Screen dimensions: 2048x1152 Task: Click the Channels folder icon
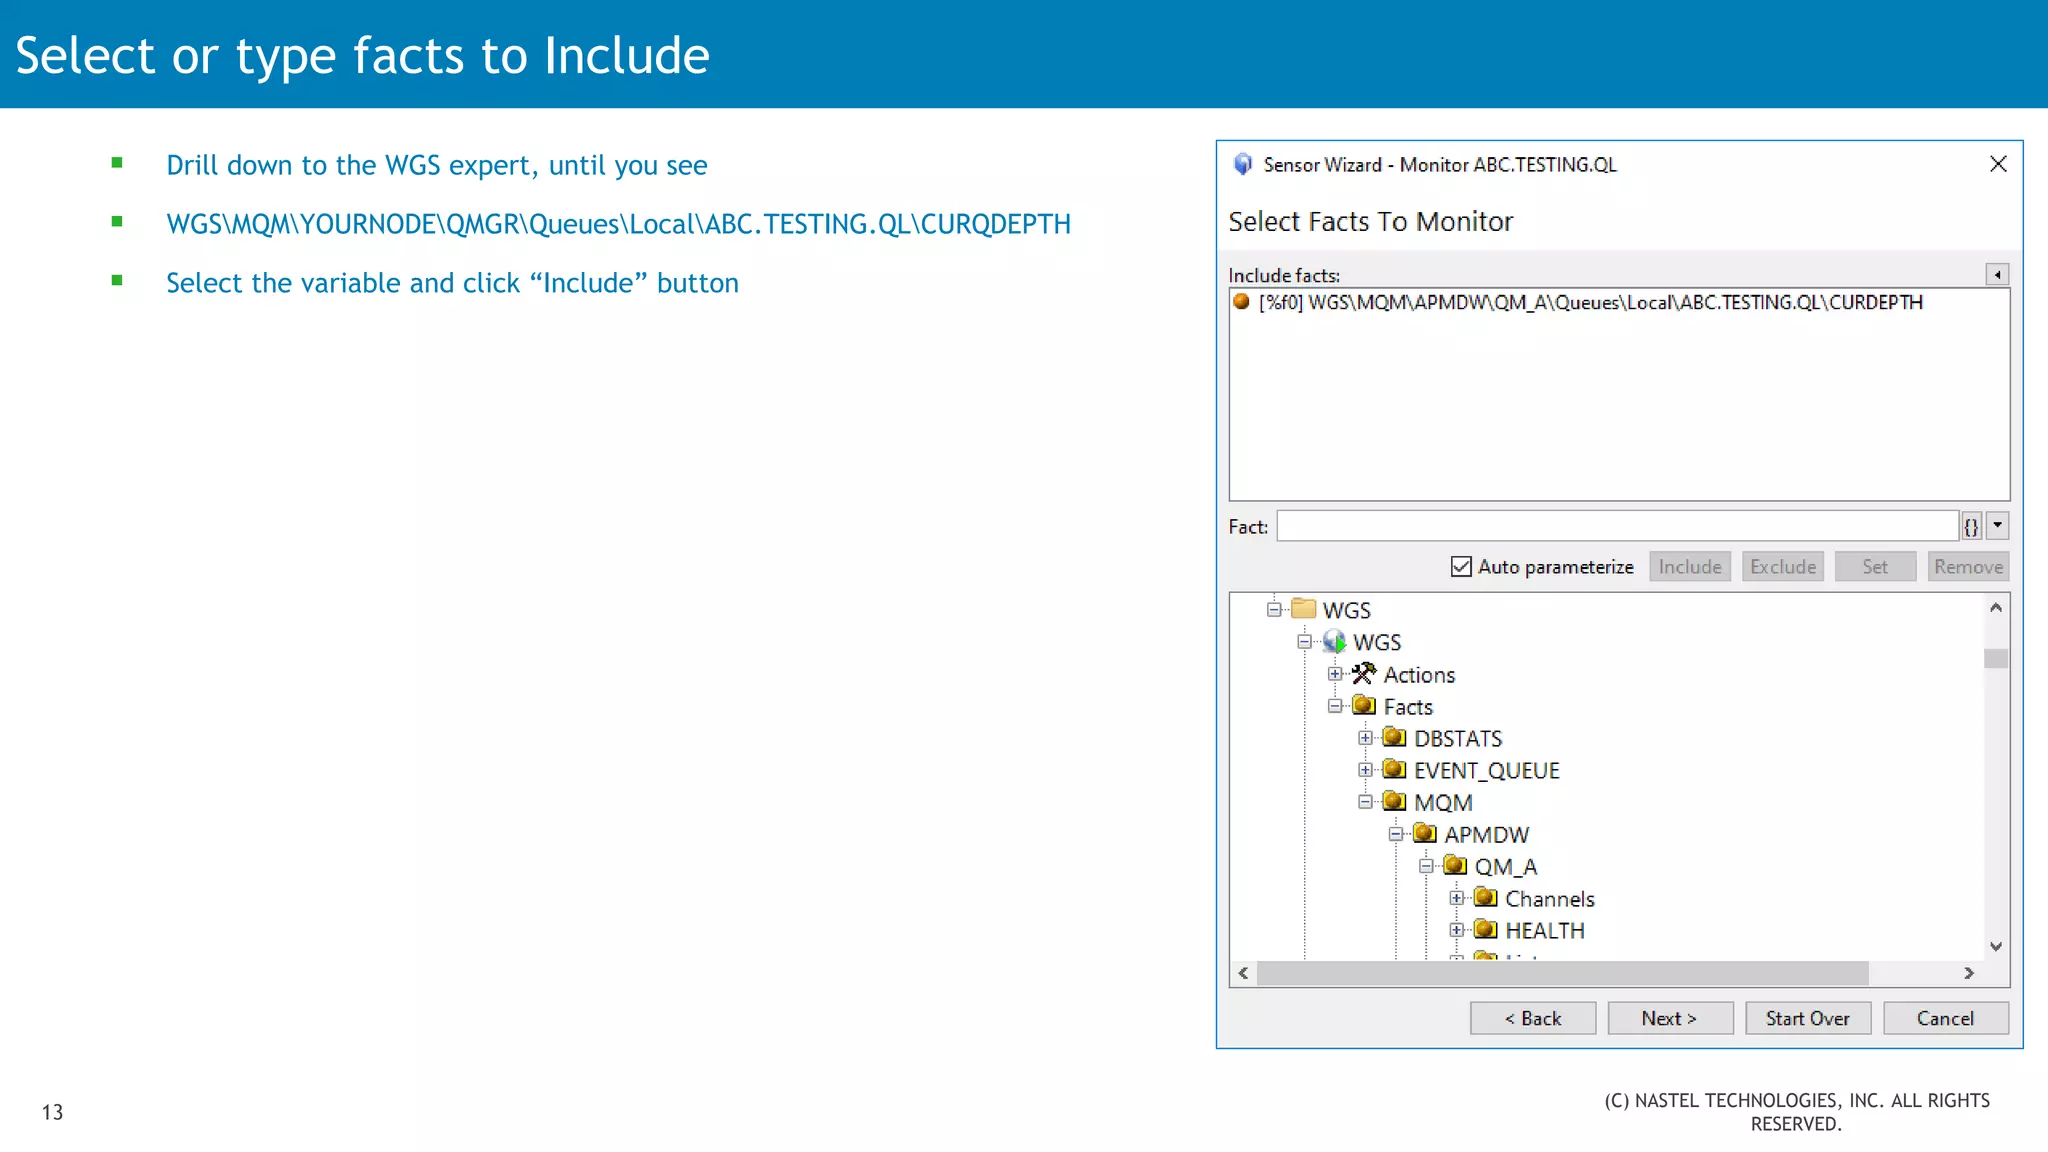[x=1486, y=898]
